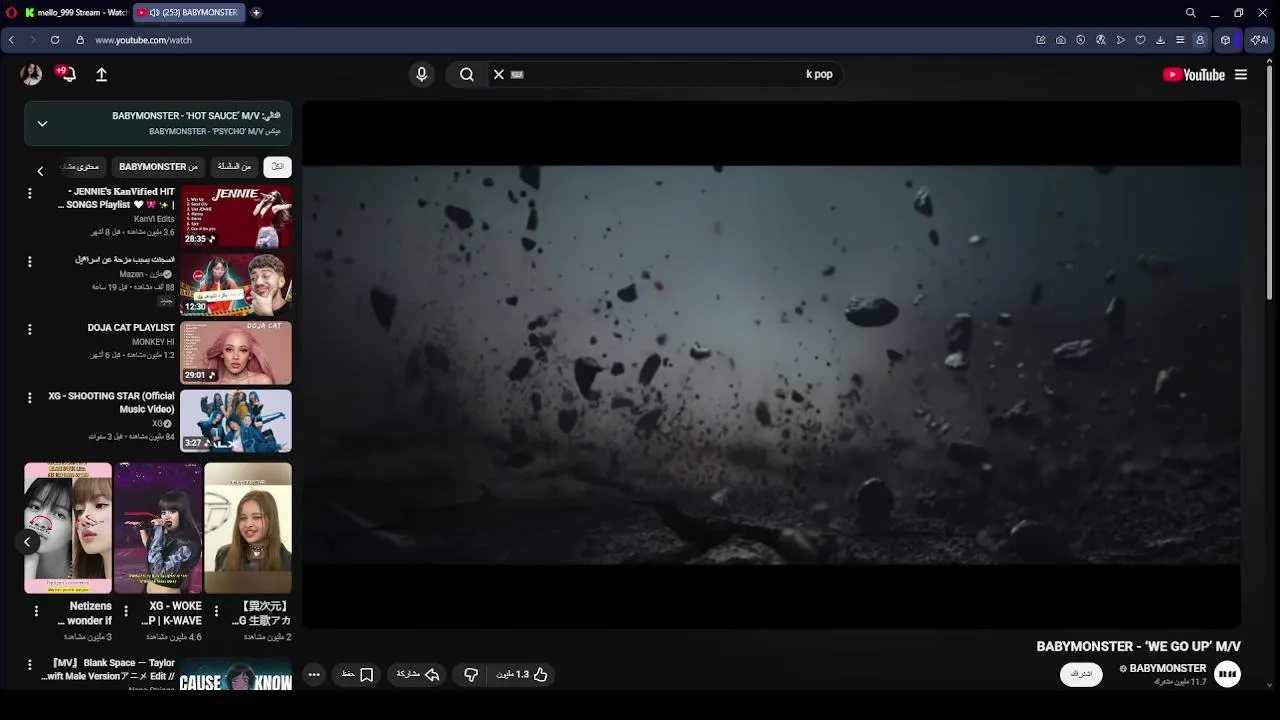Open the 'Netizens wonder if' Short thumbnail
Image resolution: width=1280 pixels, height=720 pixels.
68,528
